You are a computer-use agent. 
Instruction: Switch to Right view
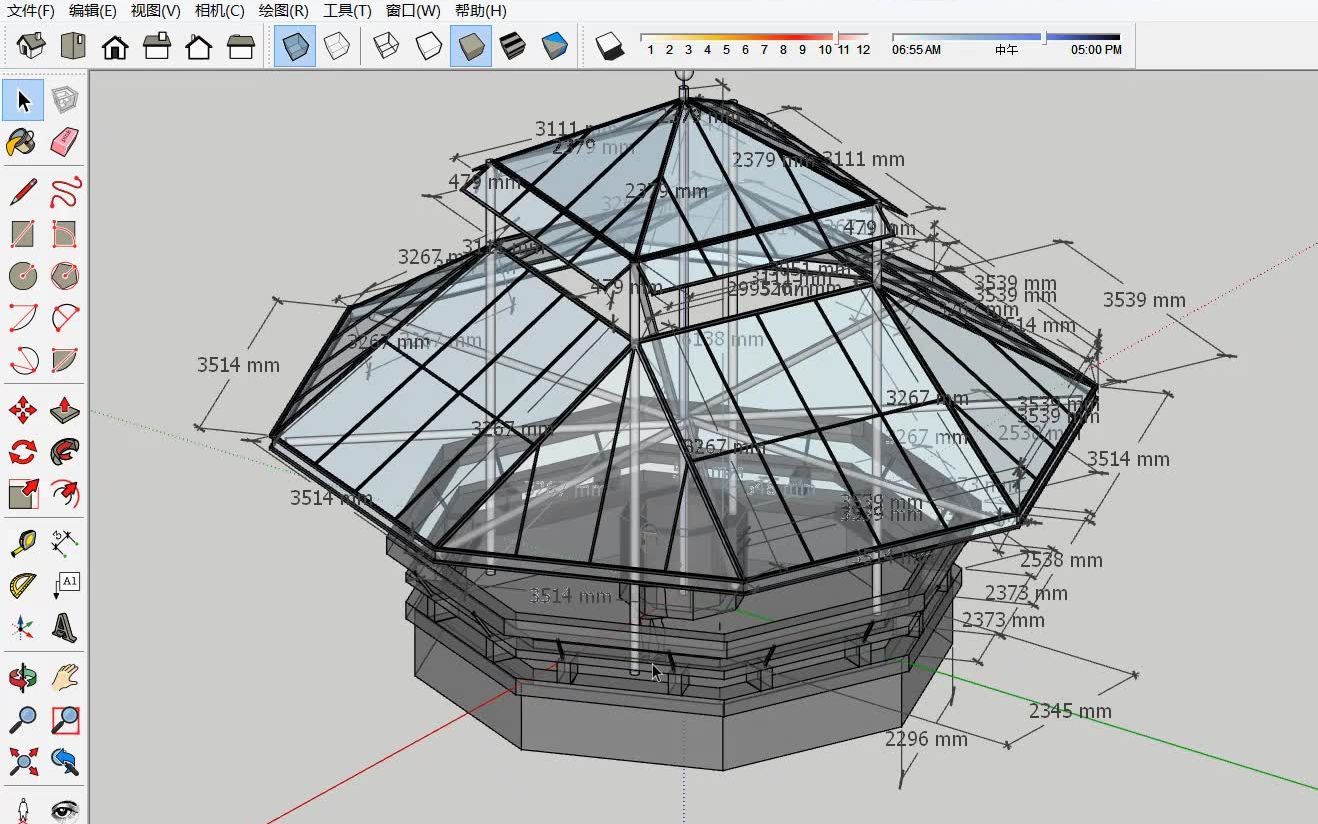pos(157,46)
